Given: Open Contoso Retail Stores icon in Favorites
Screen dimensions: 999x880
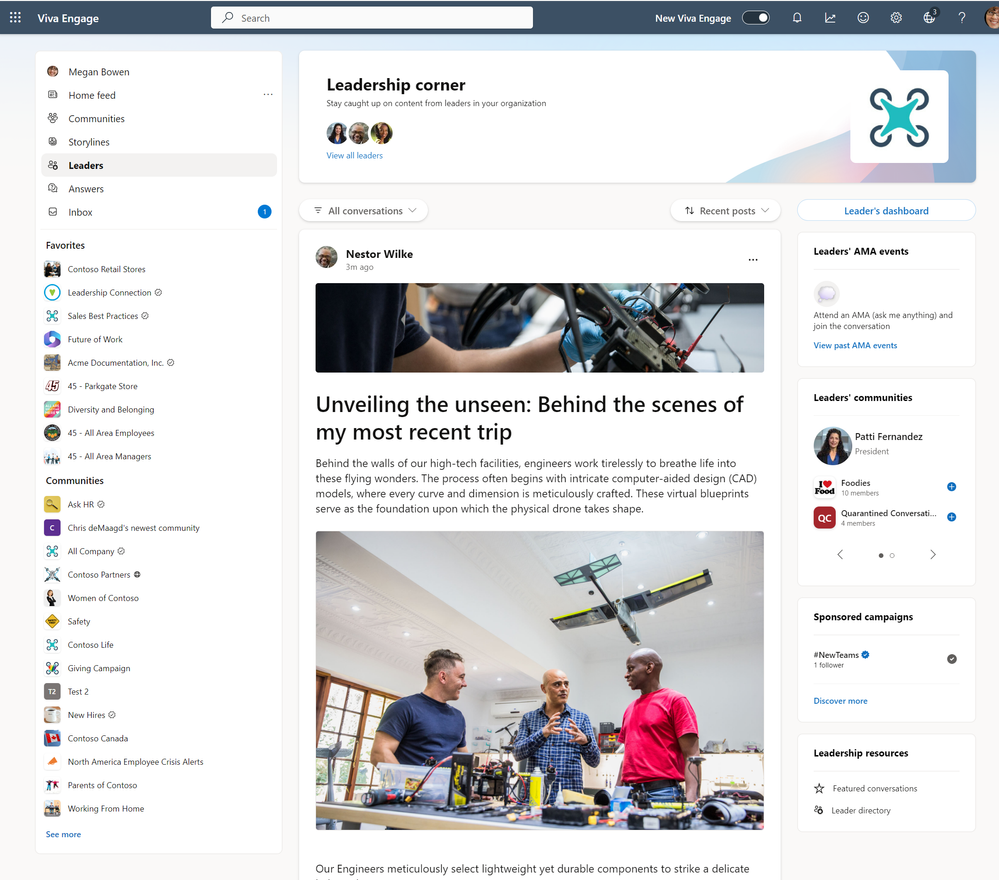Looking at the screenshot, I should click(52, 269).
